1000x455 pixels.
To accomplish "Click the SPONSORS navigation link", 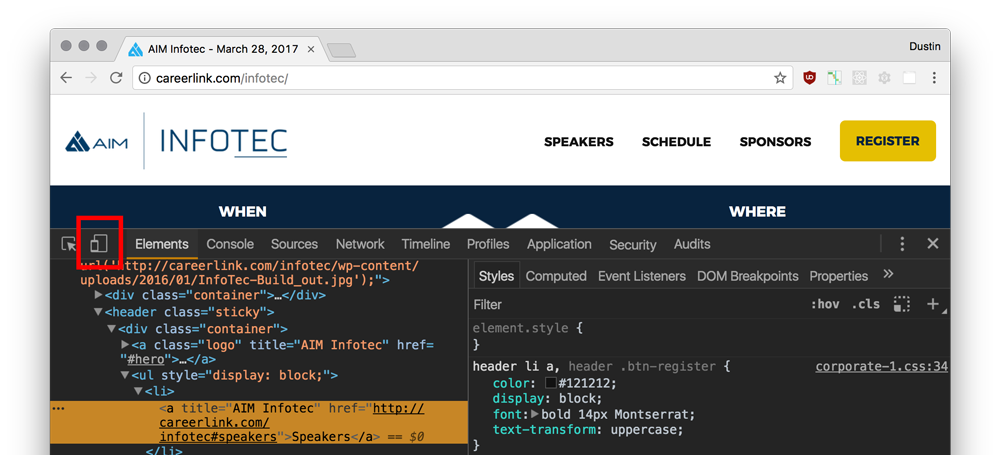I will pos(776,142).
